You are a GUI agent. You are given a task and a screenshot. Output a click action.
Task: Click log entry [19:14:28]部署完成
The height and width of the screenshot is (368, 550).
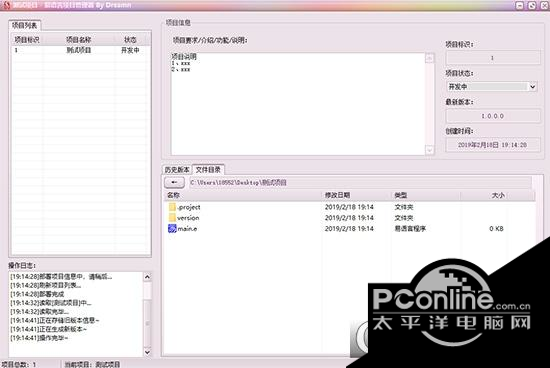(37, 294)
